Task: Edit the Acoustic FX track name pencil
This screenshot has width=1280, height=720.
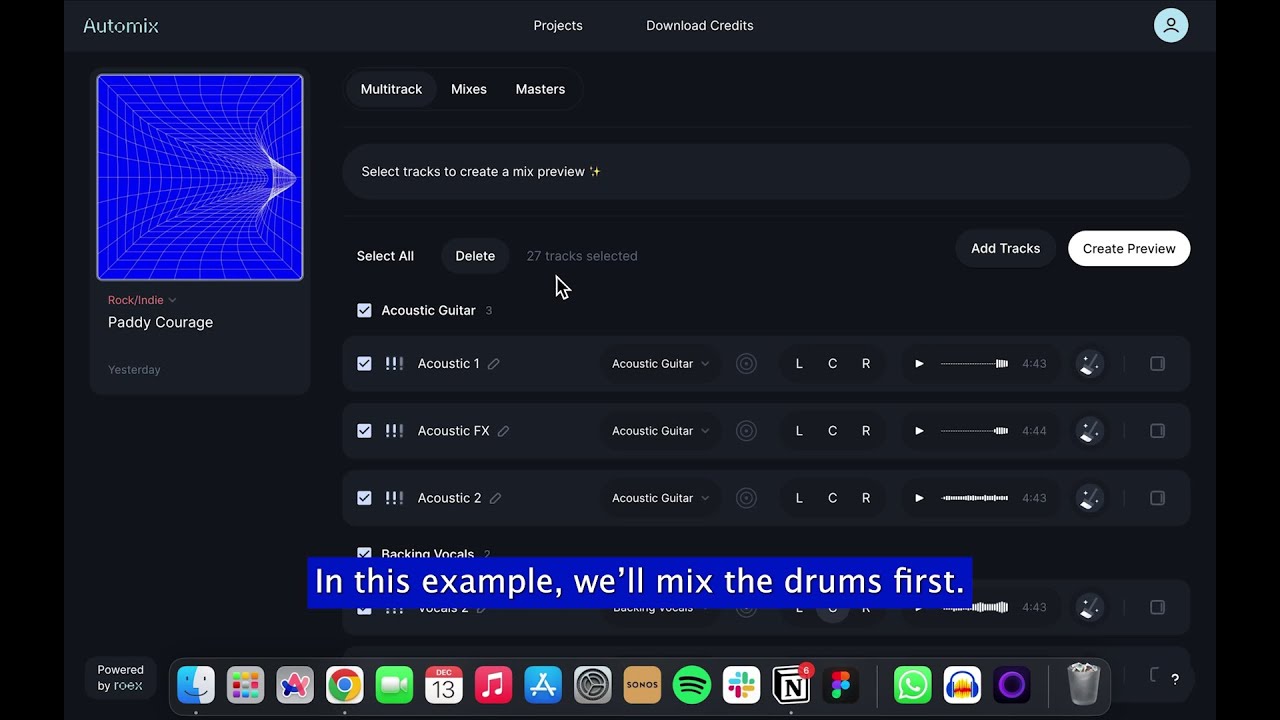Action: (504, 431)
